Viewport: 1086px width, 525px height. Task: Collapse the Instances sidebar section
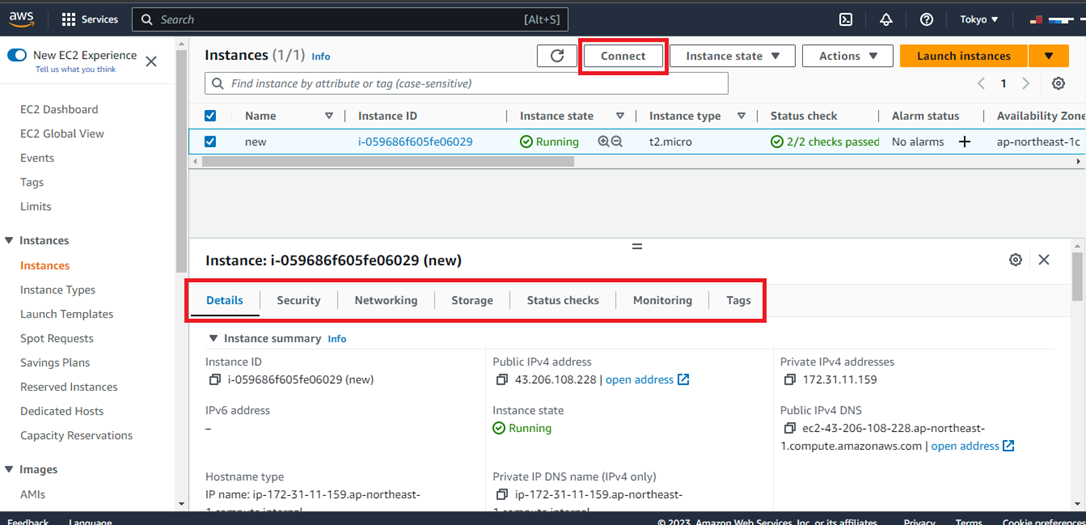click(x=9, y=240)
